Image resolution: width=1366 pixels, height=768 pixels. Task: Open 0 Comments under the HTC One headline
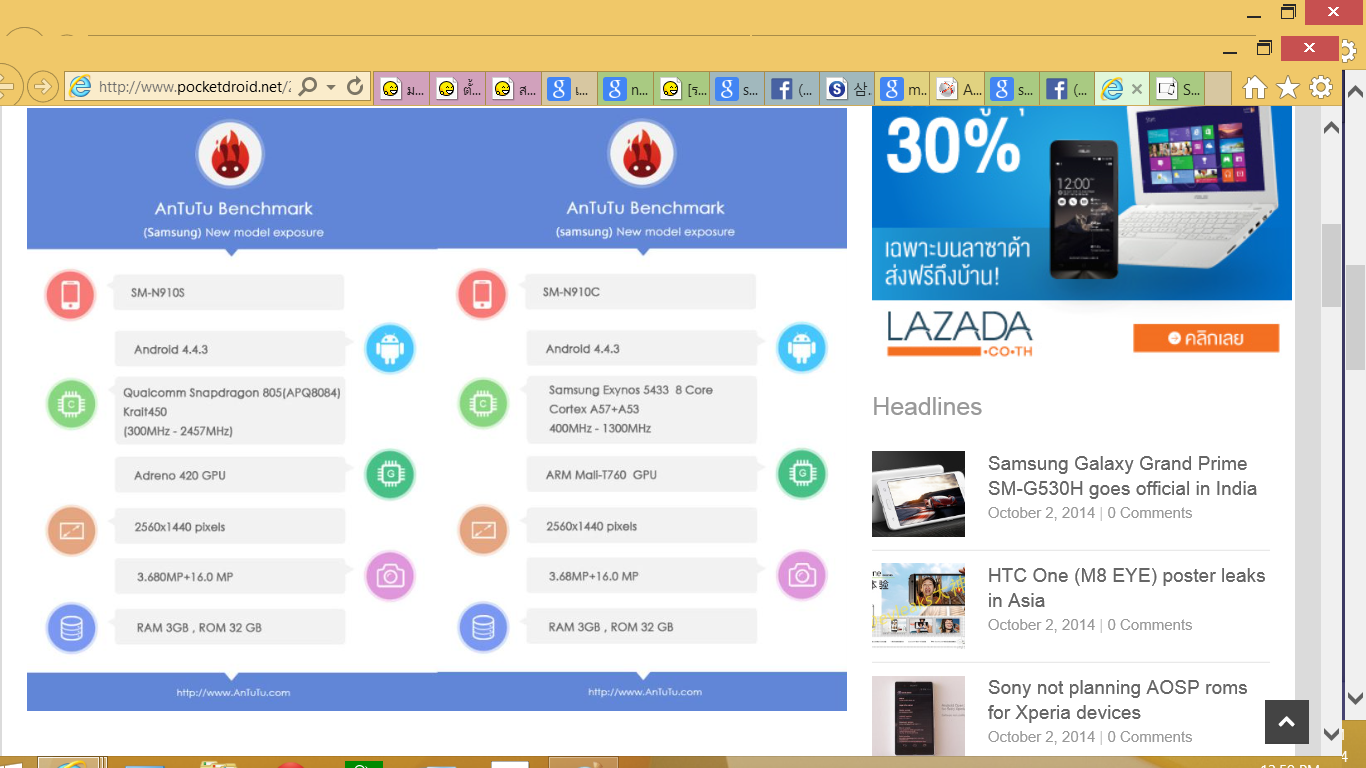pyautogui.click(x=1150, y=625)
